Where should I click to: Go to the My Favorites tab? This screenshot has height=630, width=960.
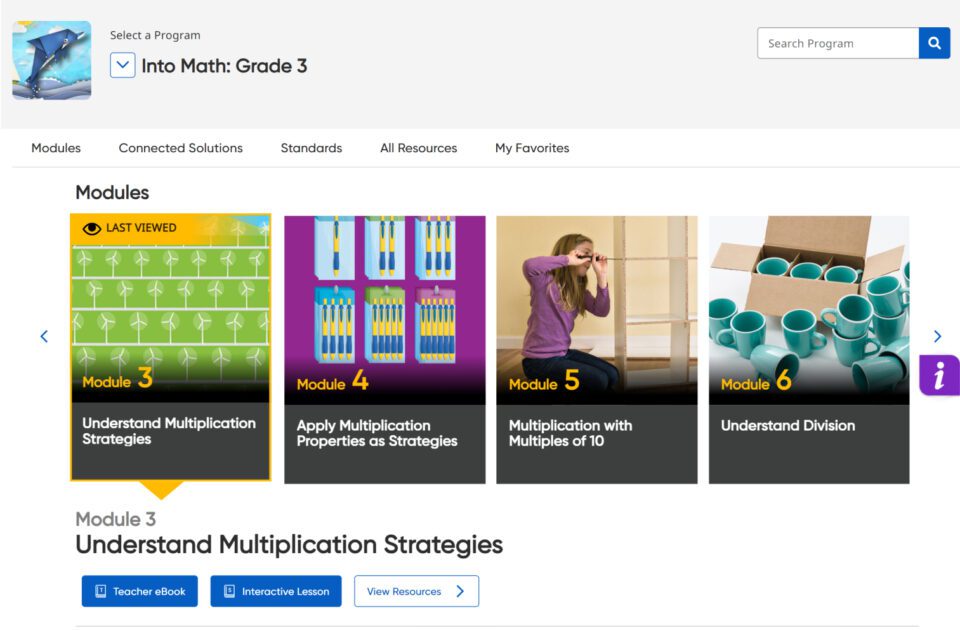click(532, 148)
